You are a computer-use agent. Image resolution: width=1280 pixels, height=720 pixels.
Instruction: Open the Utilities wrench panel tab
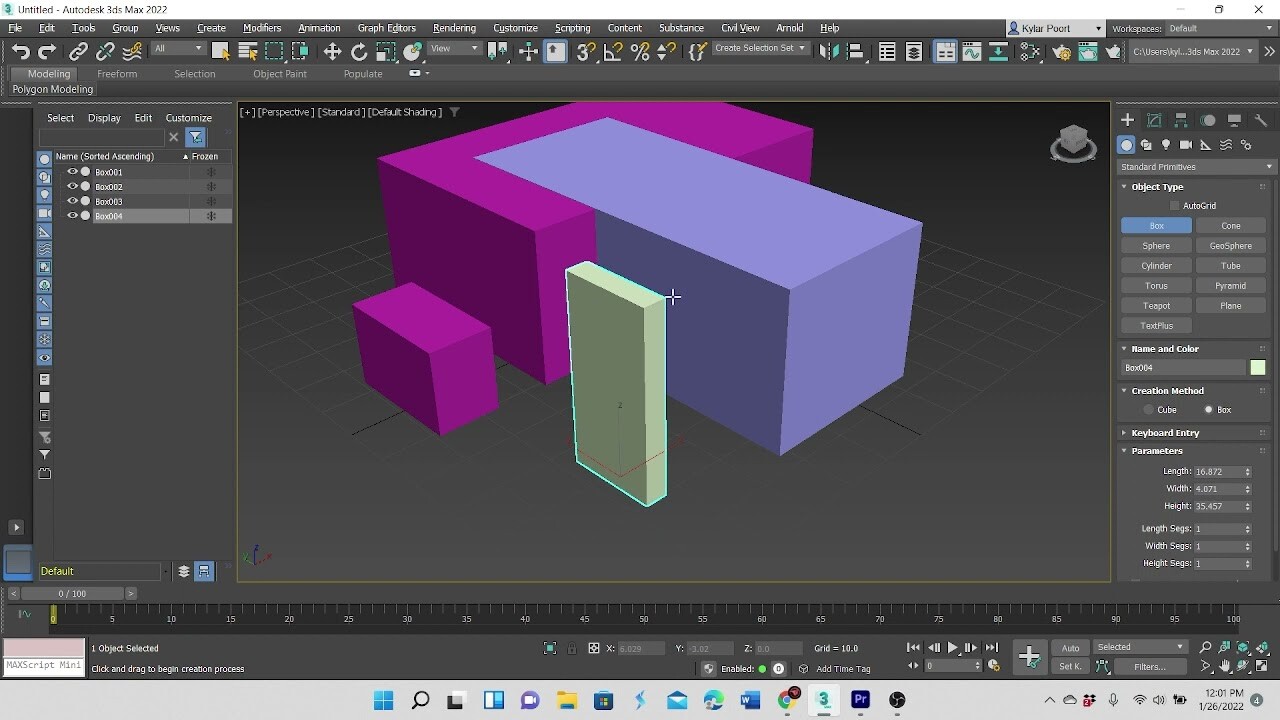pos(1261,120)
